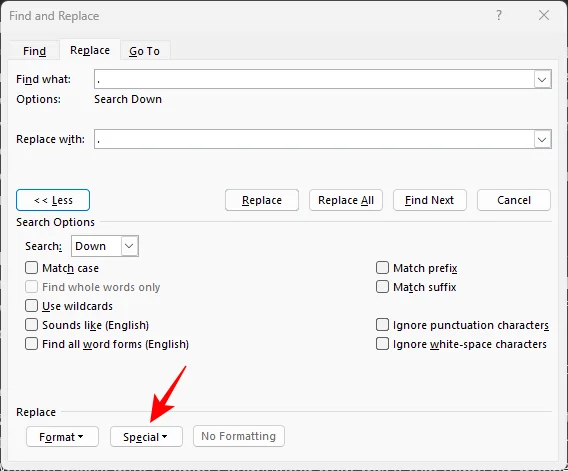Viewport: 568px width, 471px height.
Task: Expand the Search direction dropdown
Action: (129, 246)
